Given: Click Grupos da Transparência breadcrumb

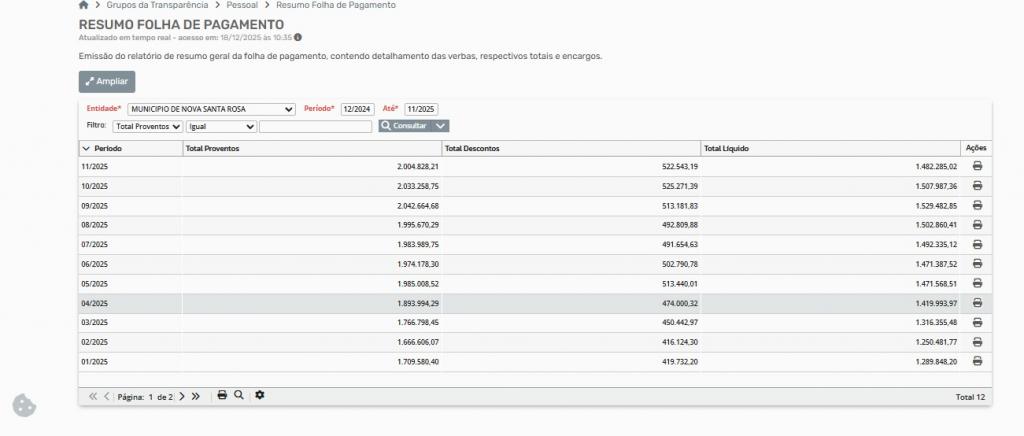Looking at the screenshot, I should [x=157, y=5].
